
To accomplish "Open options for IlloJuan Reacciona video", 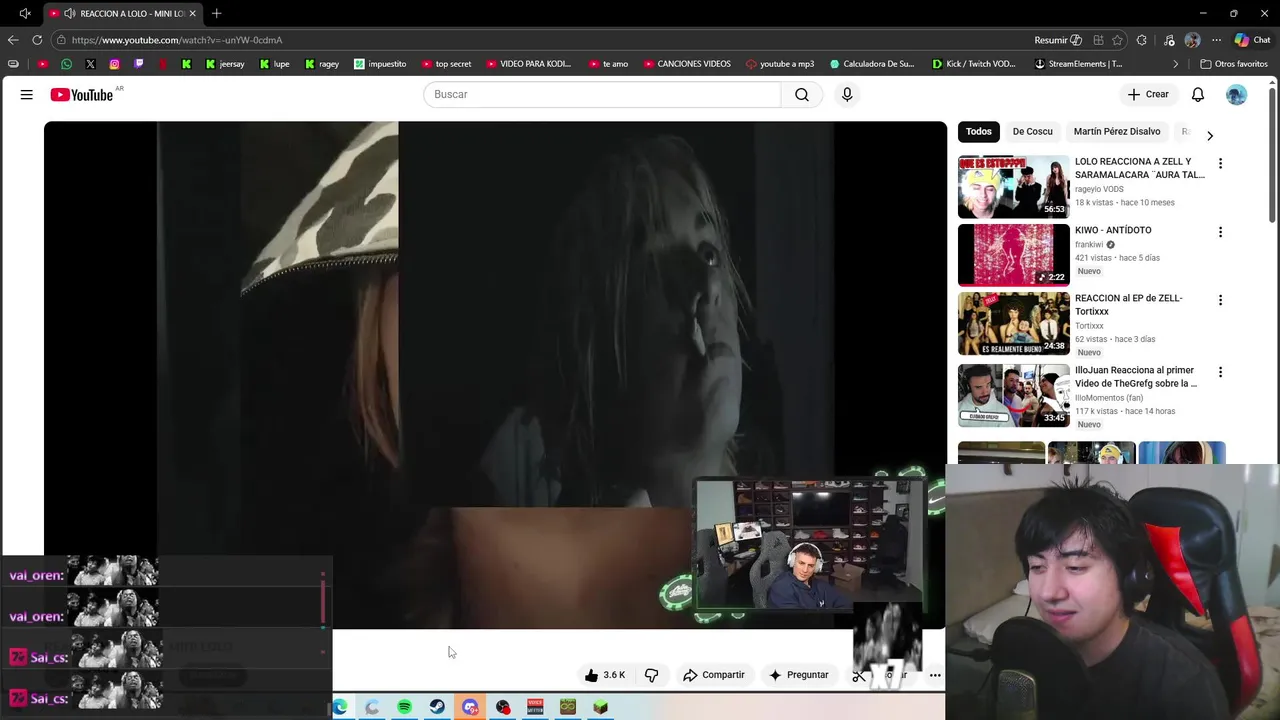I will 1220,372.
